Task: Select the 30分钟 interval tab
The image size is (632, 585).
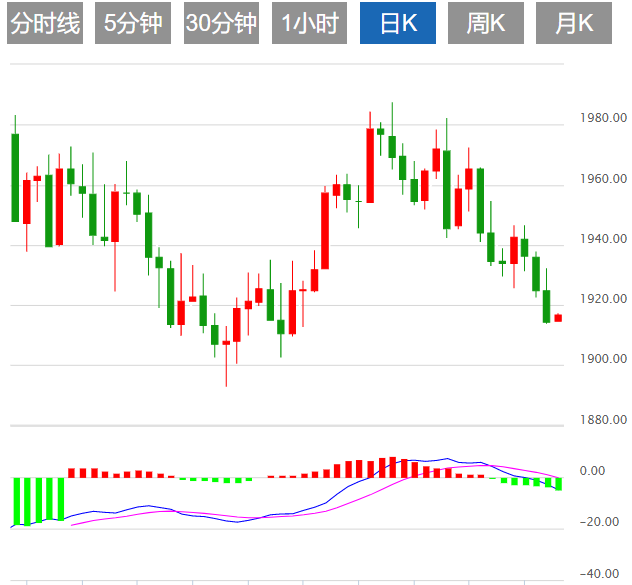Action: (221, 23)
